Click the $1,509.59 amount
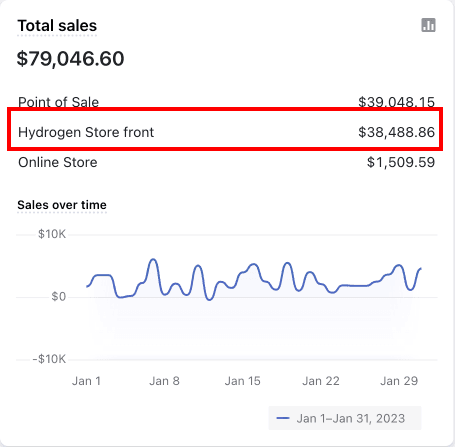 tap(401, 162)
